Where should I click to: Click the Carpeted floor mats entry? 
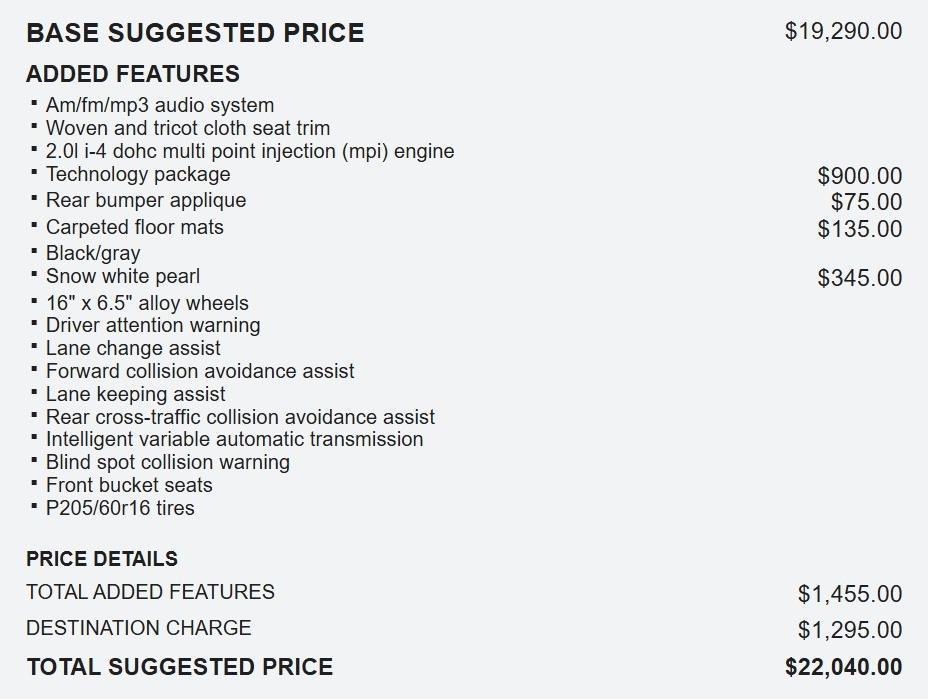[x=135, y=227]
